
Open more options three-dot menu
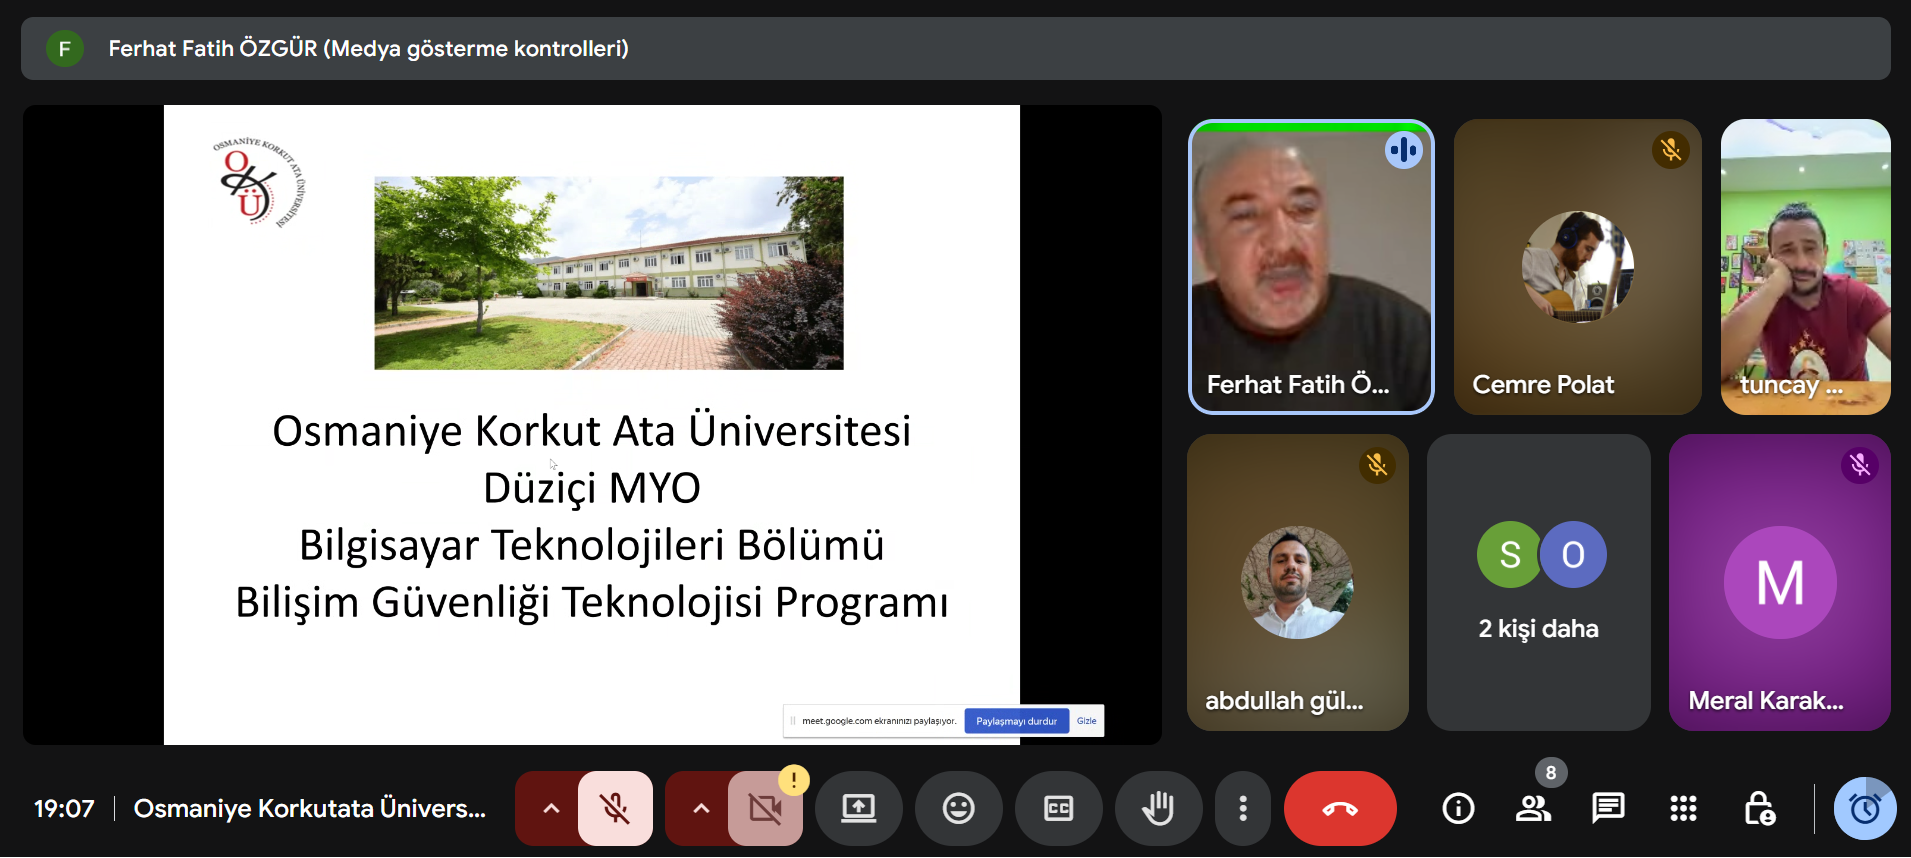(1243, 808)
